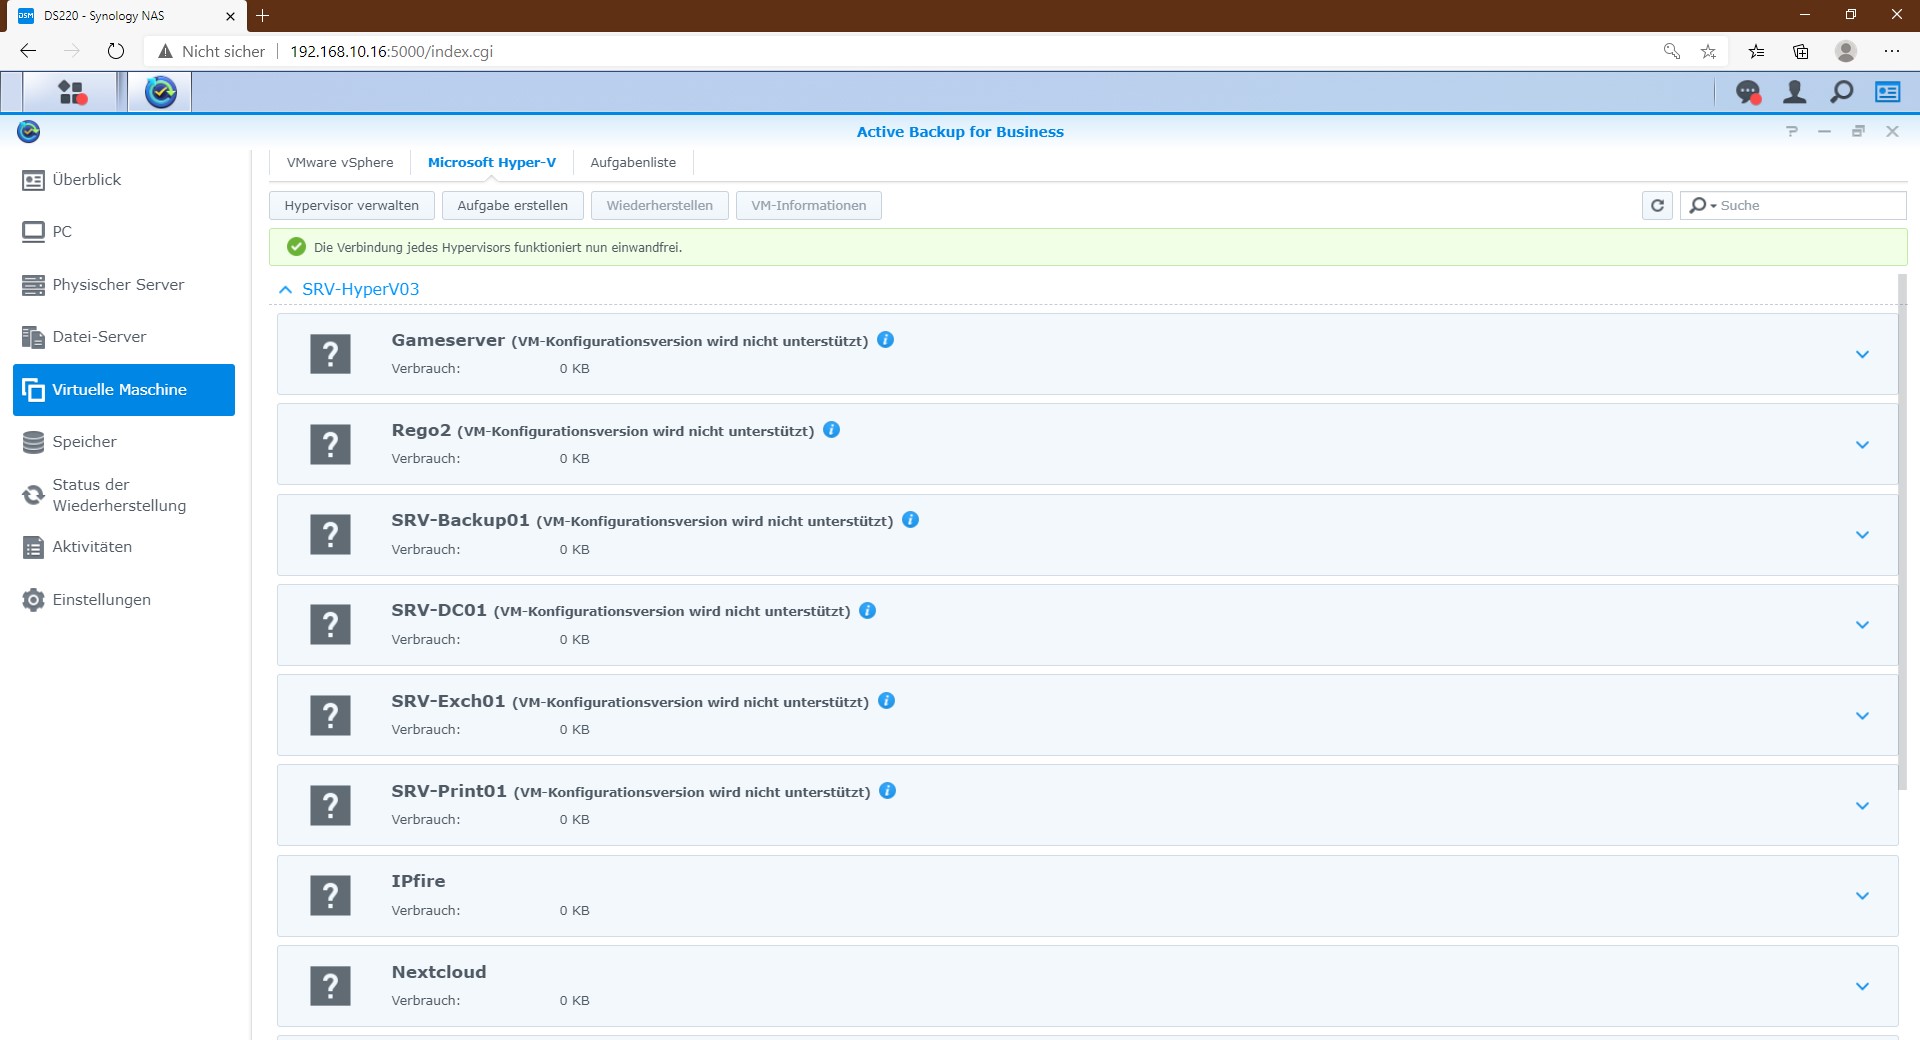Go to Physischer Server section
Screen dimensions: 1920x1040
point(124,285)
